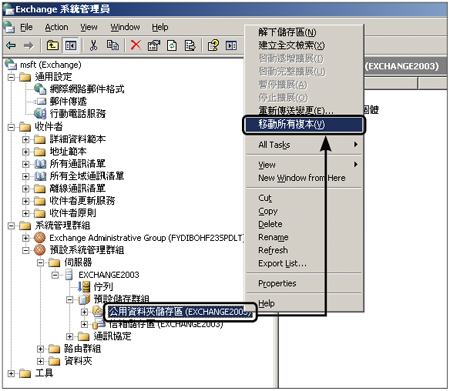Open the Action menu in menu bar
The image size is (450, 391).
pos(57,27)
